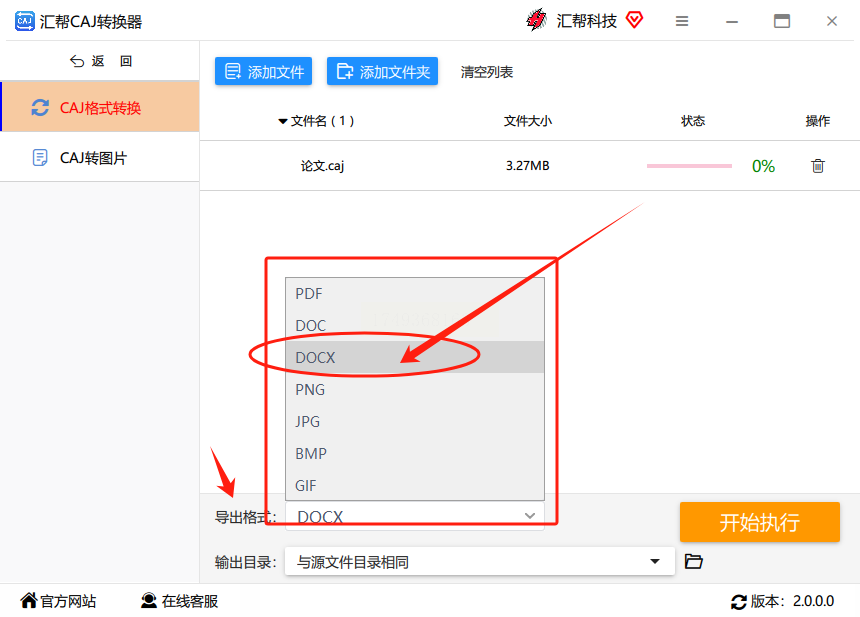
Task: Choose DOCX from the format list
Action: pyautogui.click(x=415, y=357)
